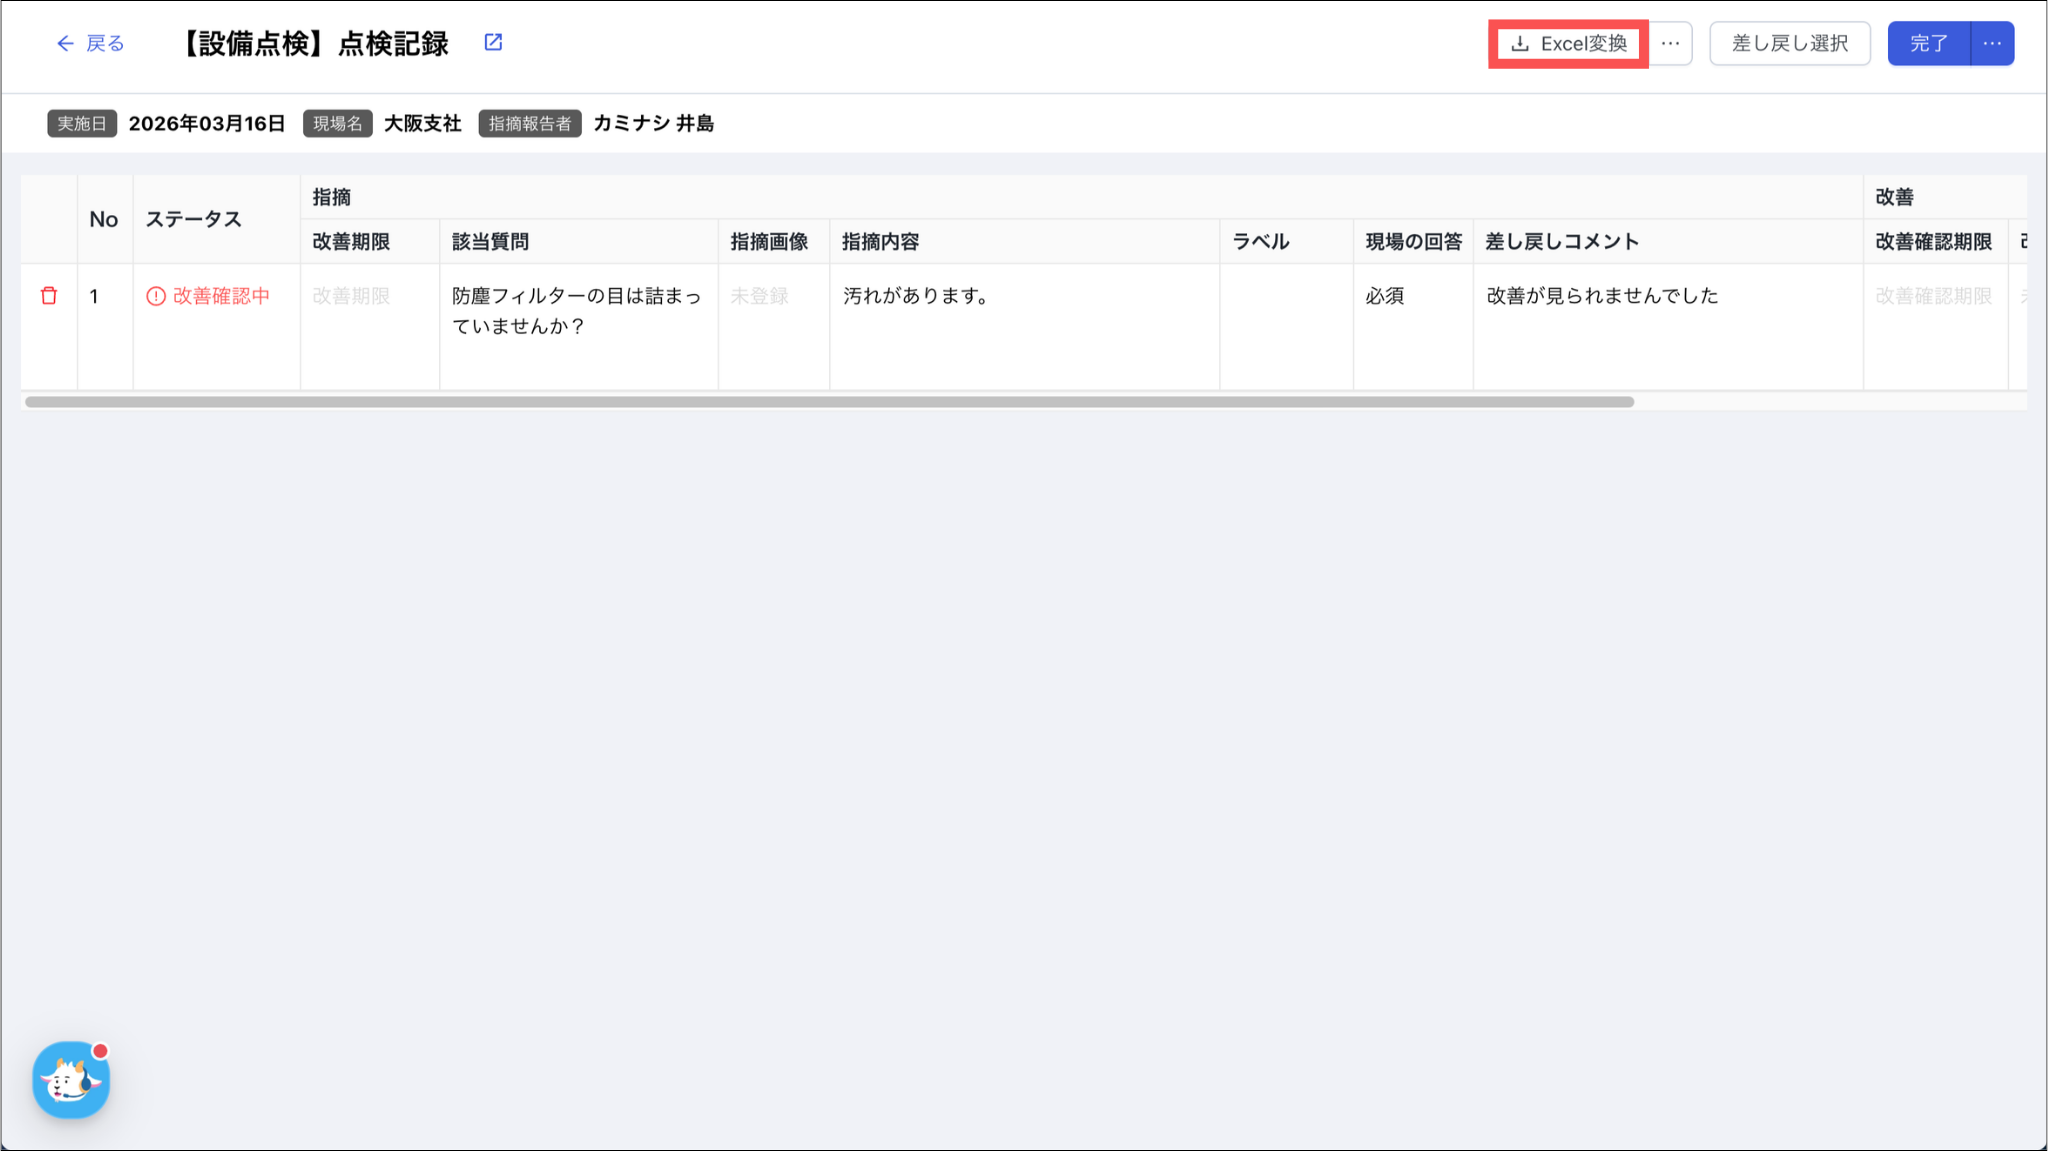Click the 改善が見られませんでした comment cell

click(1602, 296)
